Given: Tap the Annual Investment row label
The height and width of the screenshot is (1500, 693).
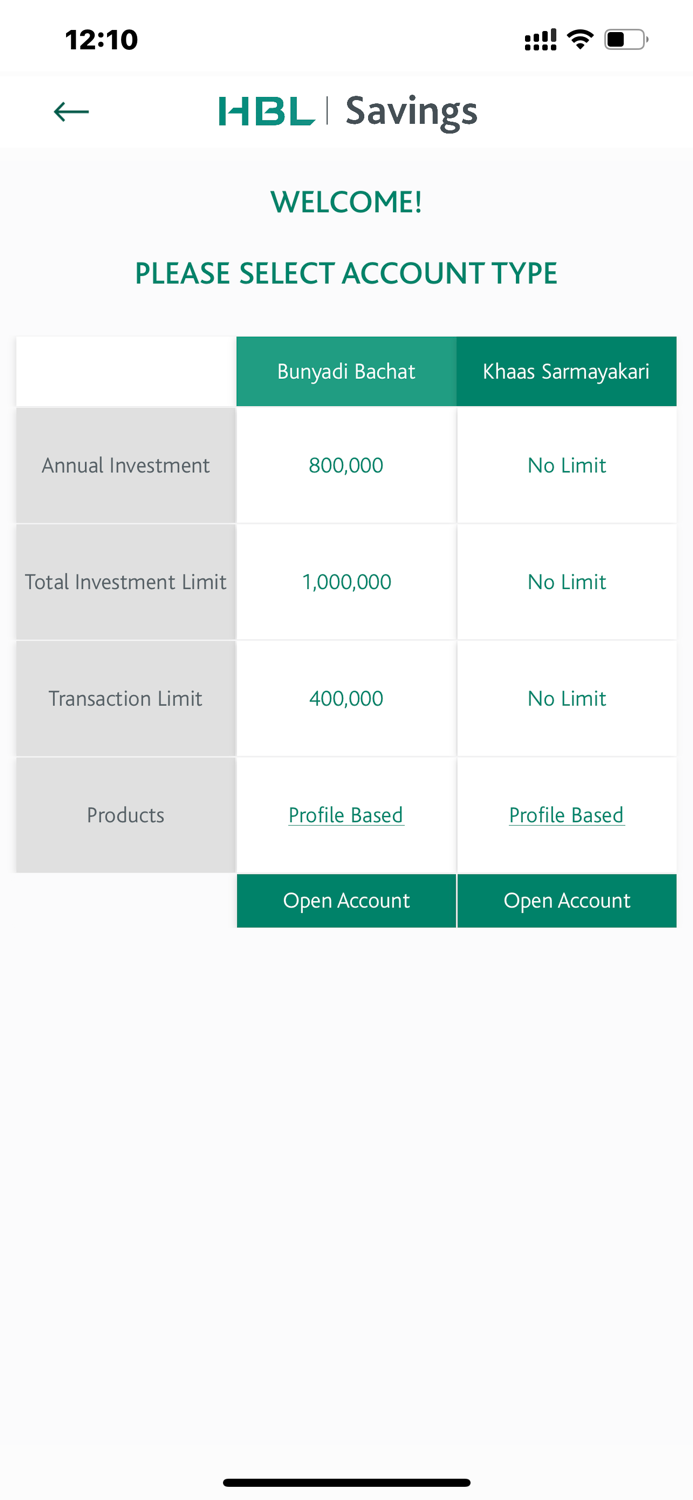Looking at the screenshot, I should (125, 465).
